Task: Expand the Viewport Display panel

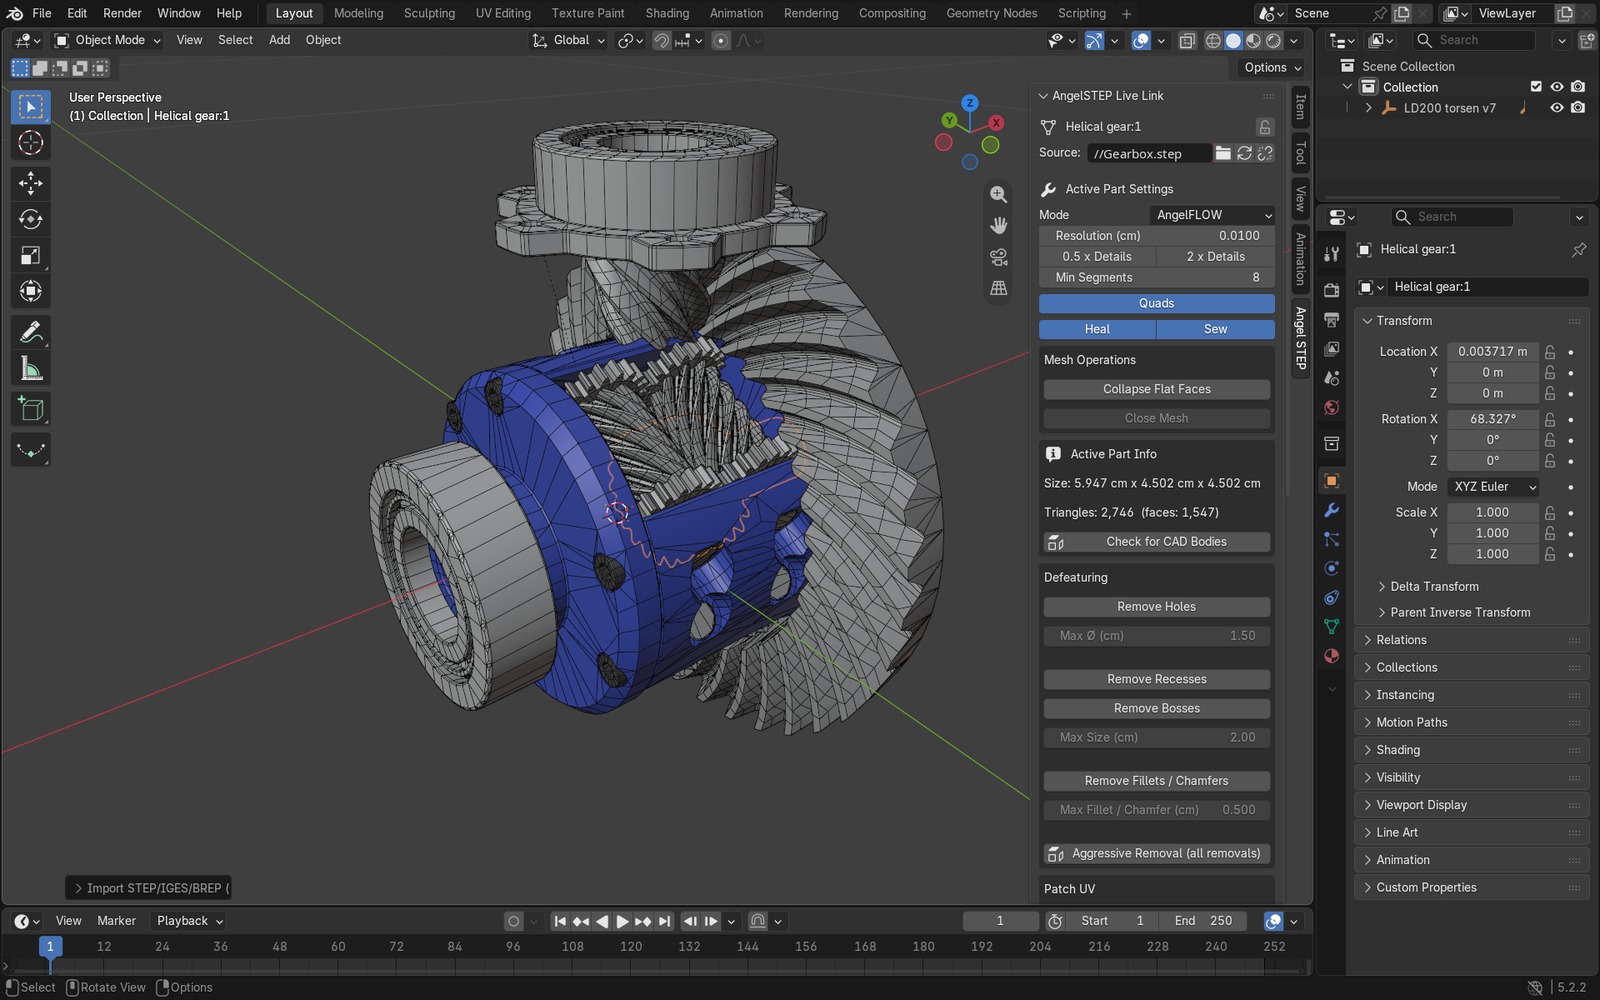Action: [1421, 805]
